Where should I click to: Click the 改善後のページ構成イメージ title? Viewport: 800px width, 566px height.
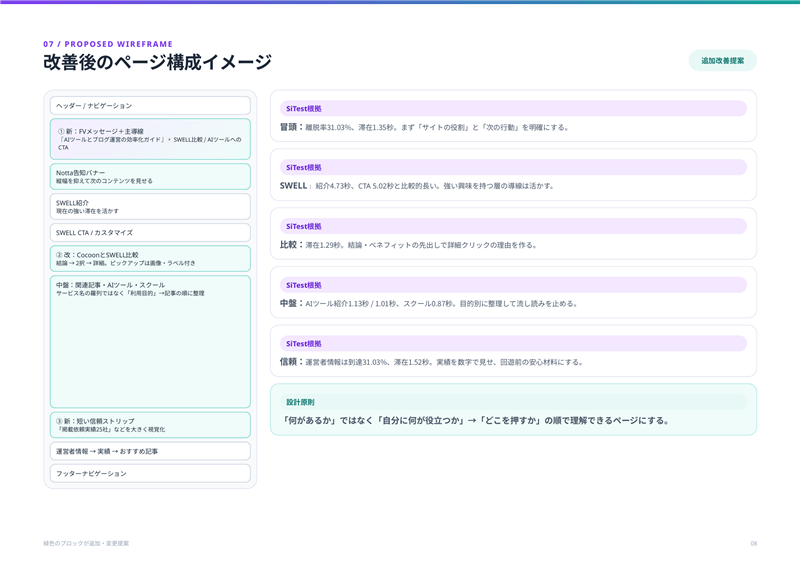(157, 62)
